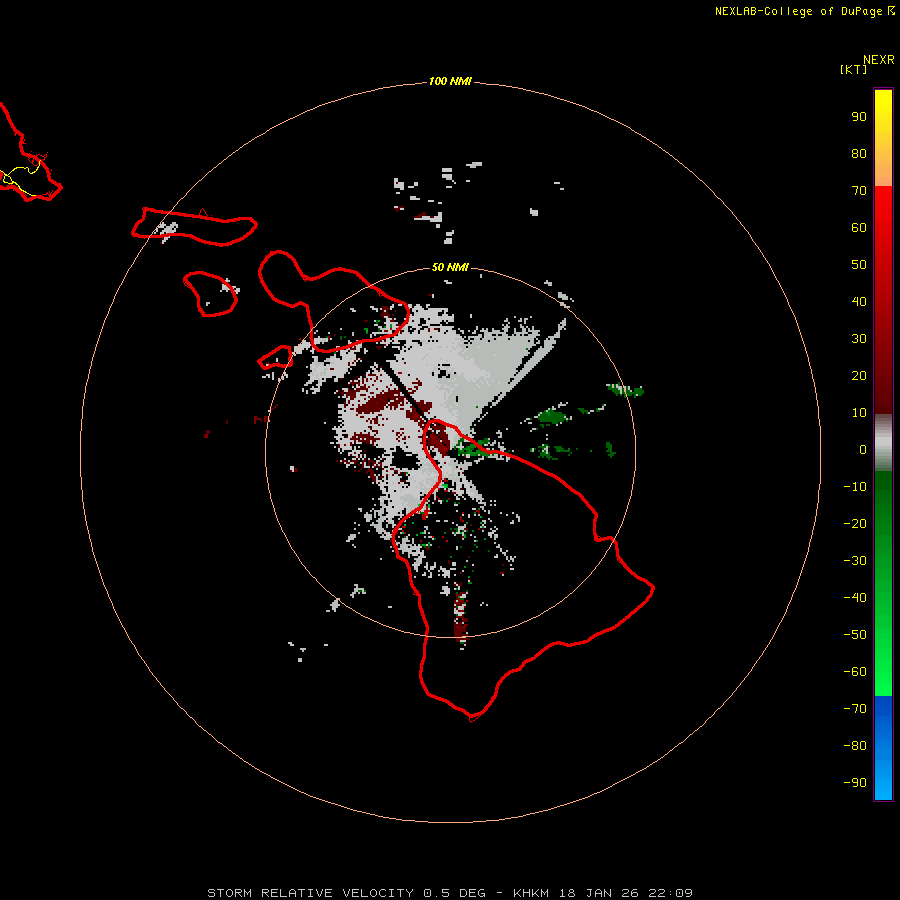Click the 50 NMI range ring label
900x900 pixels.
pyautogui.click(x=450, y=267)
